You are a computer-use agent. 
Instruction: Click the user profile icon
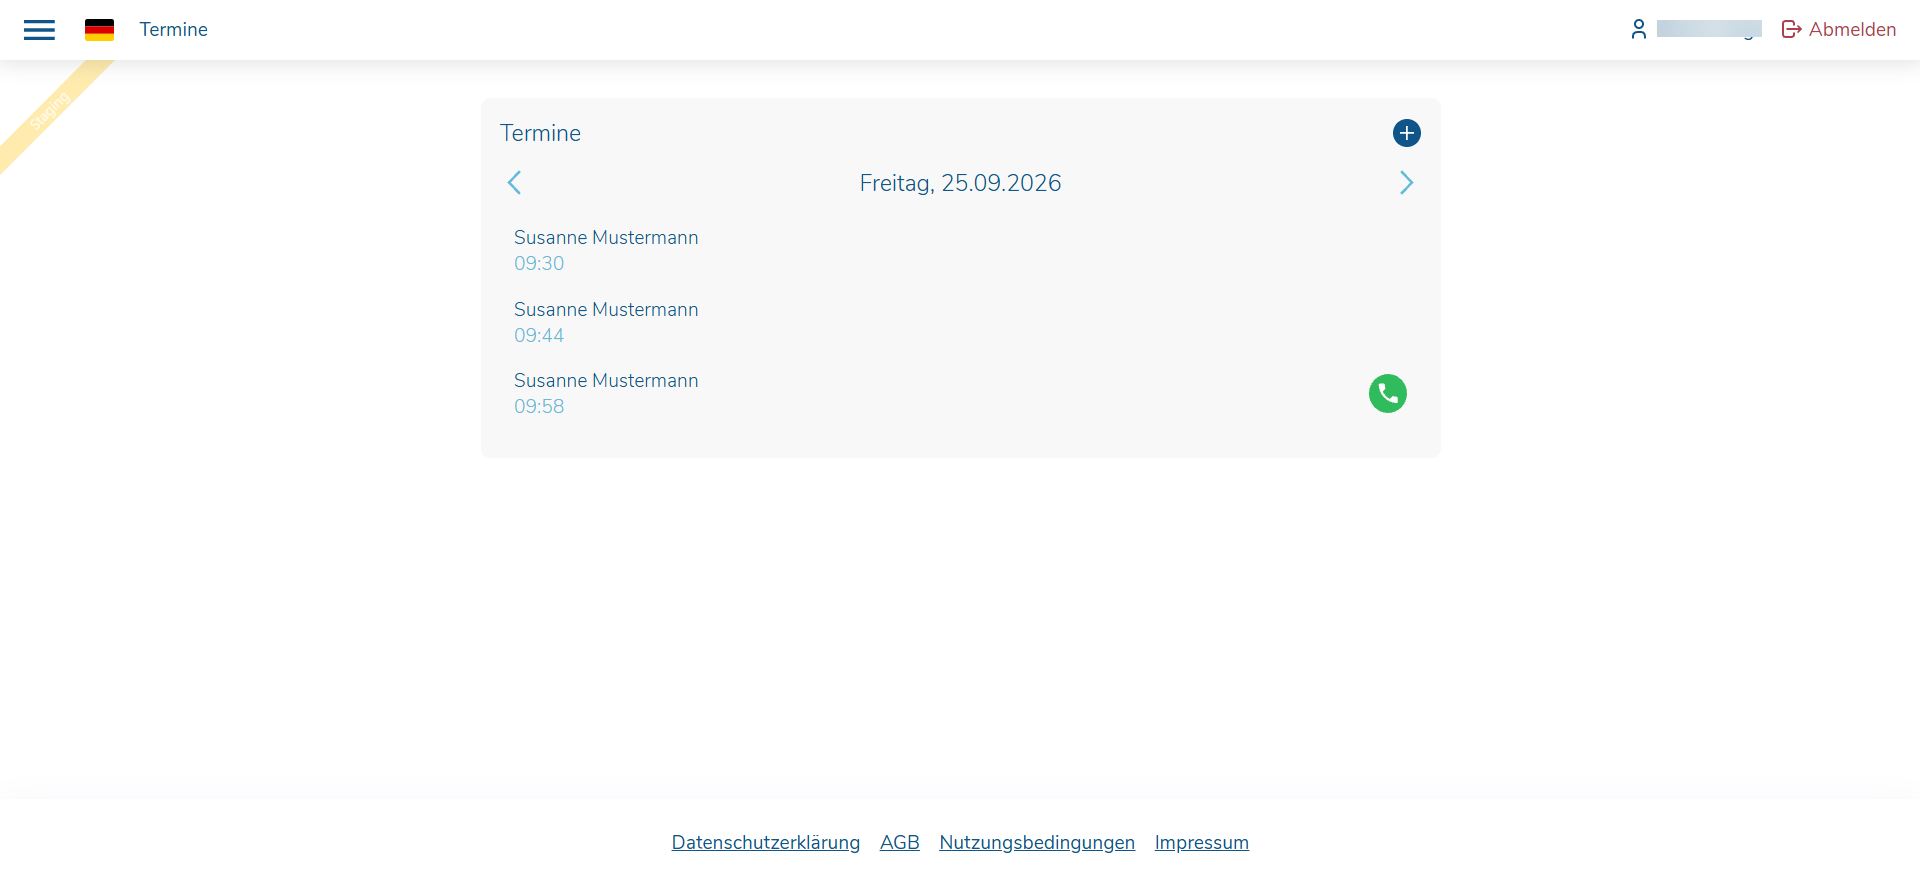1638,29
